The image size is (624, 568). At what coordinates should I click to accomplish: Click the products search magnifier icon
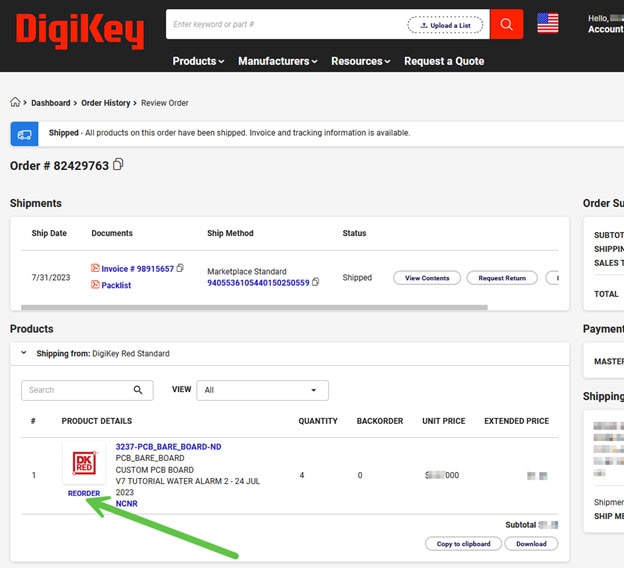tap(139, 390)
